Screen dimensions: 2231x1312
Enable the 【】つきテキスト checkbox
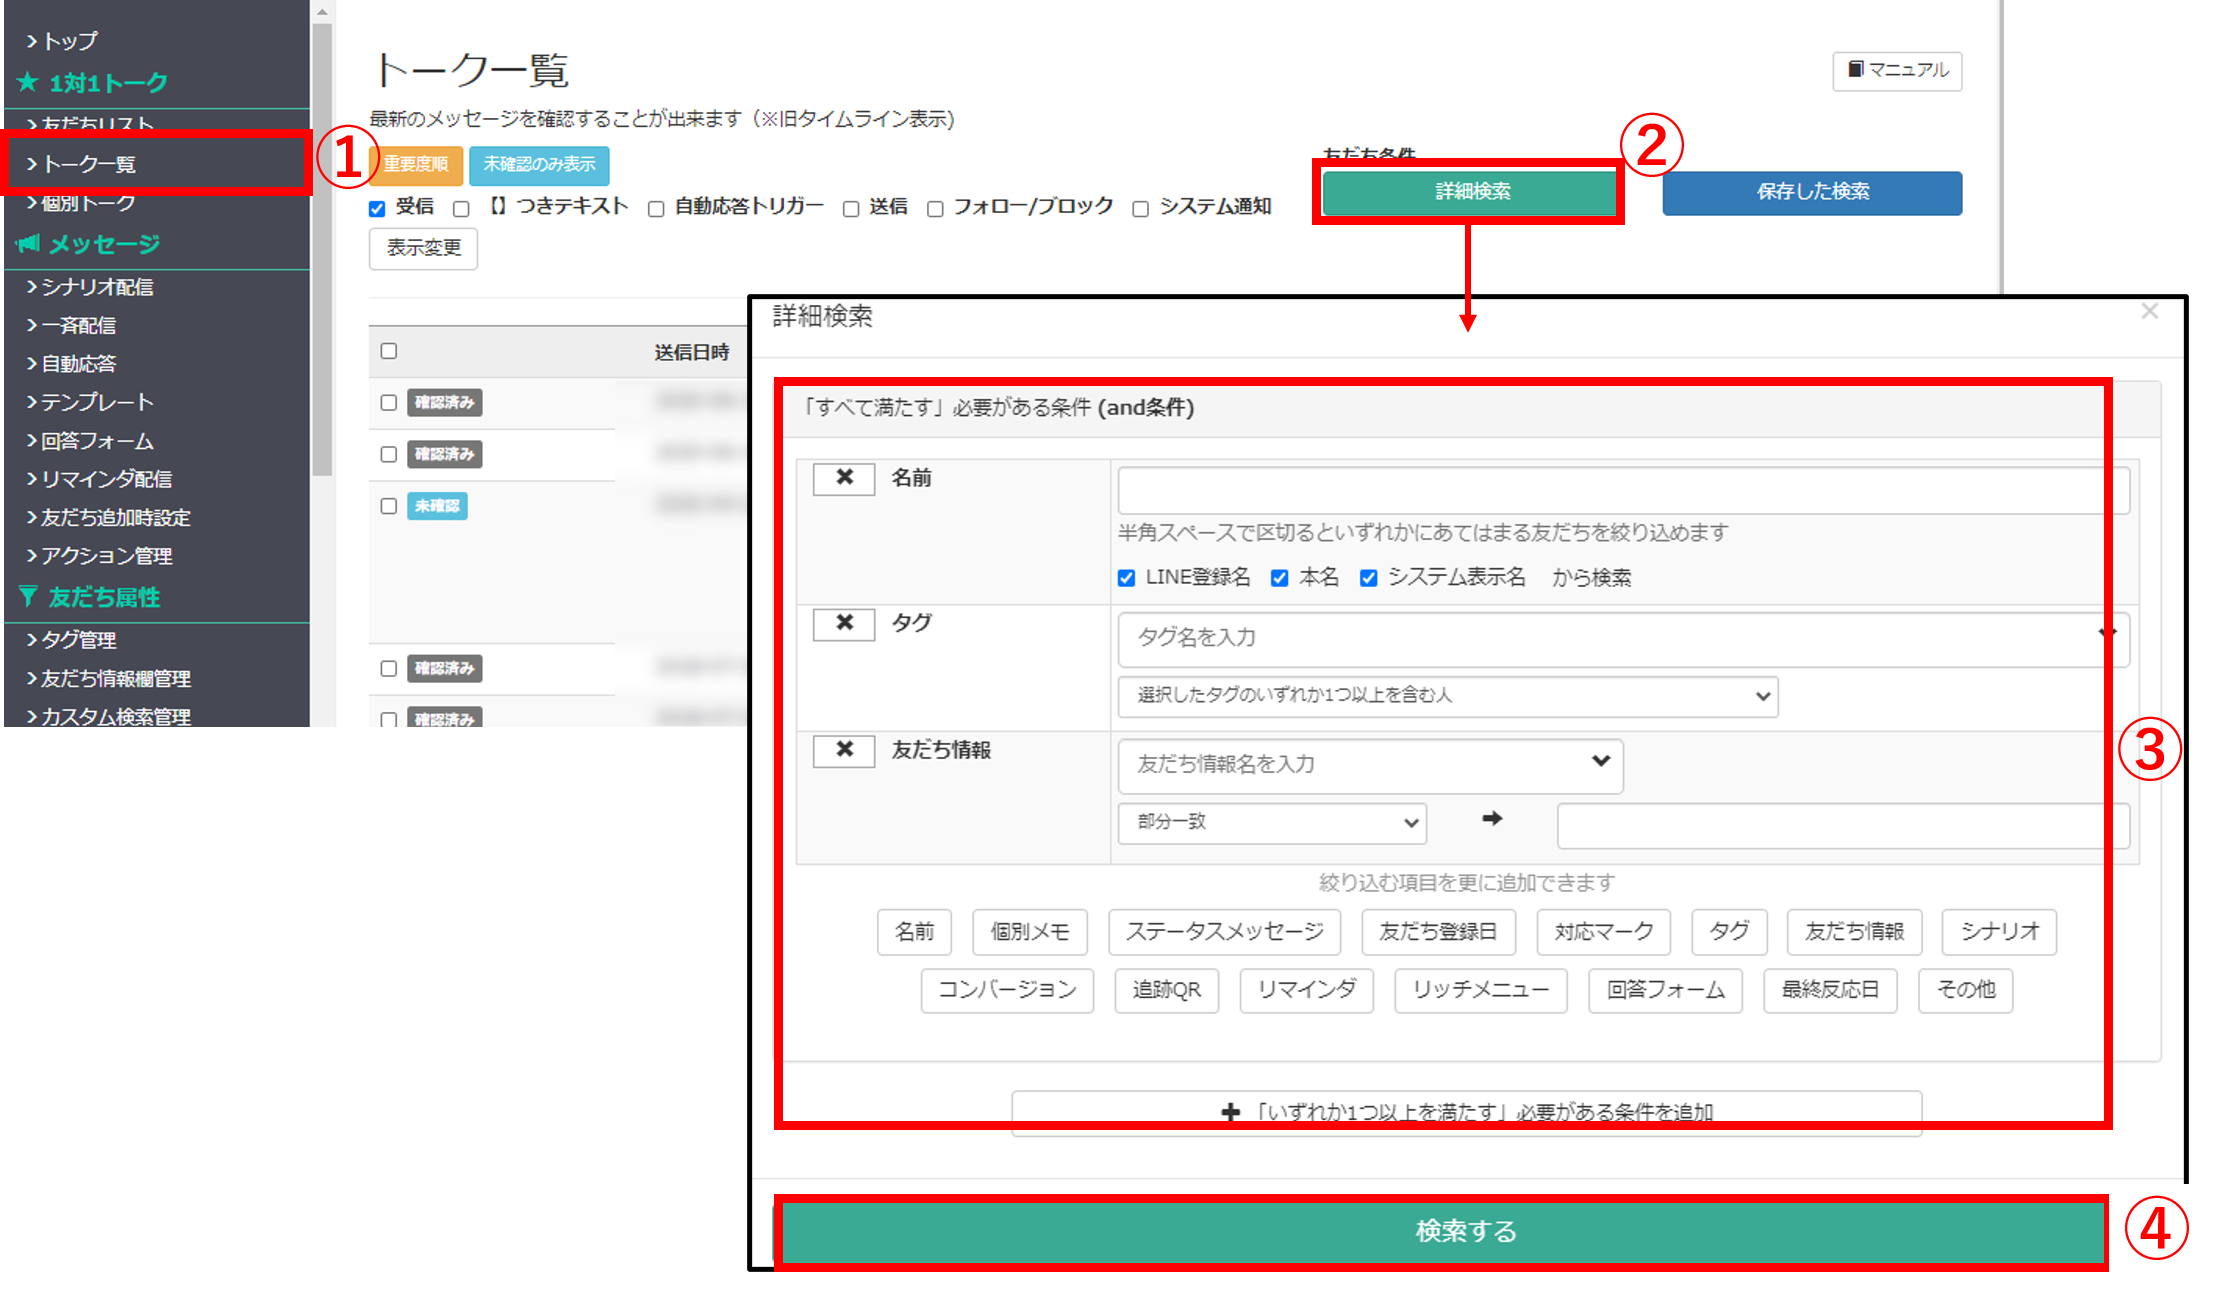pyautogui.click(x=461, y=208)
